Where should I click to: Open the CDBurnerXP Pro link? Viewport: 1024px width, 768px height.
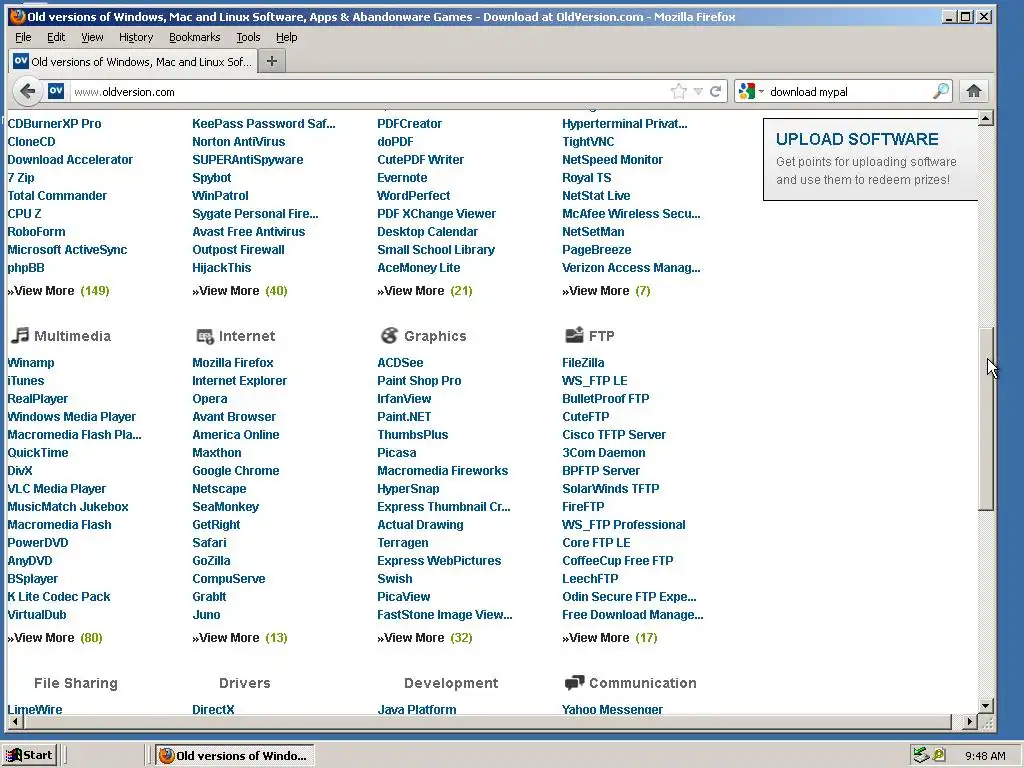(54, 123)
